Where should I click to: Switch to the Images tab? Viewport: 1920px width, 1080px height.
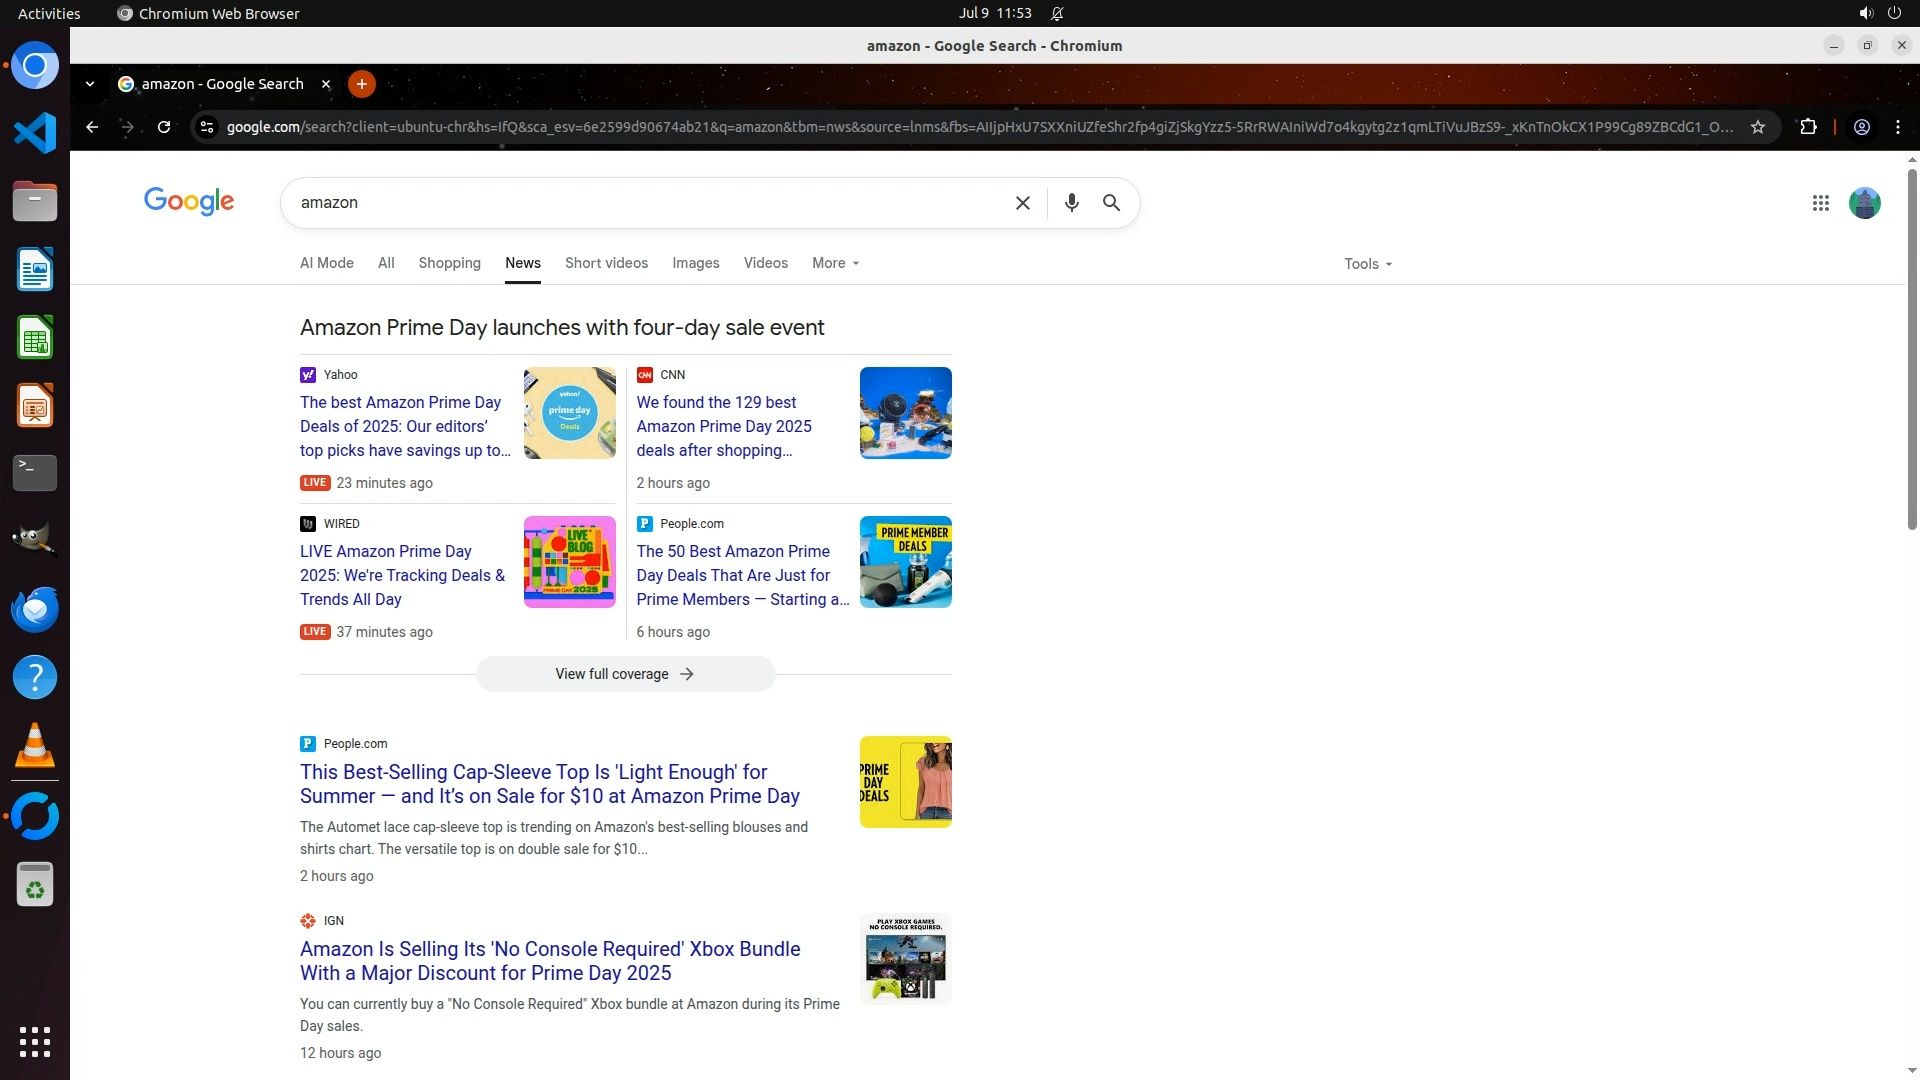click(695, 263)
